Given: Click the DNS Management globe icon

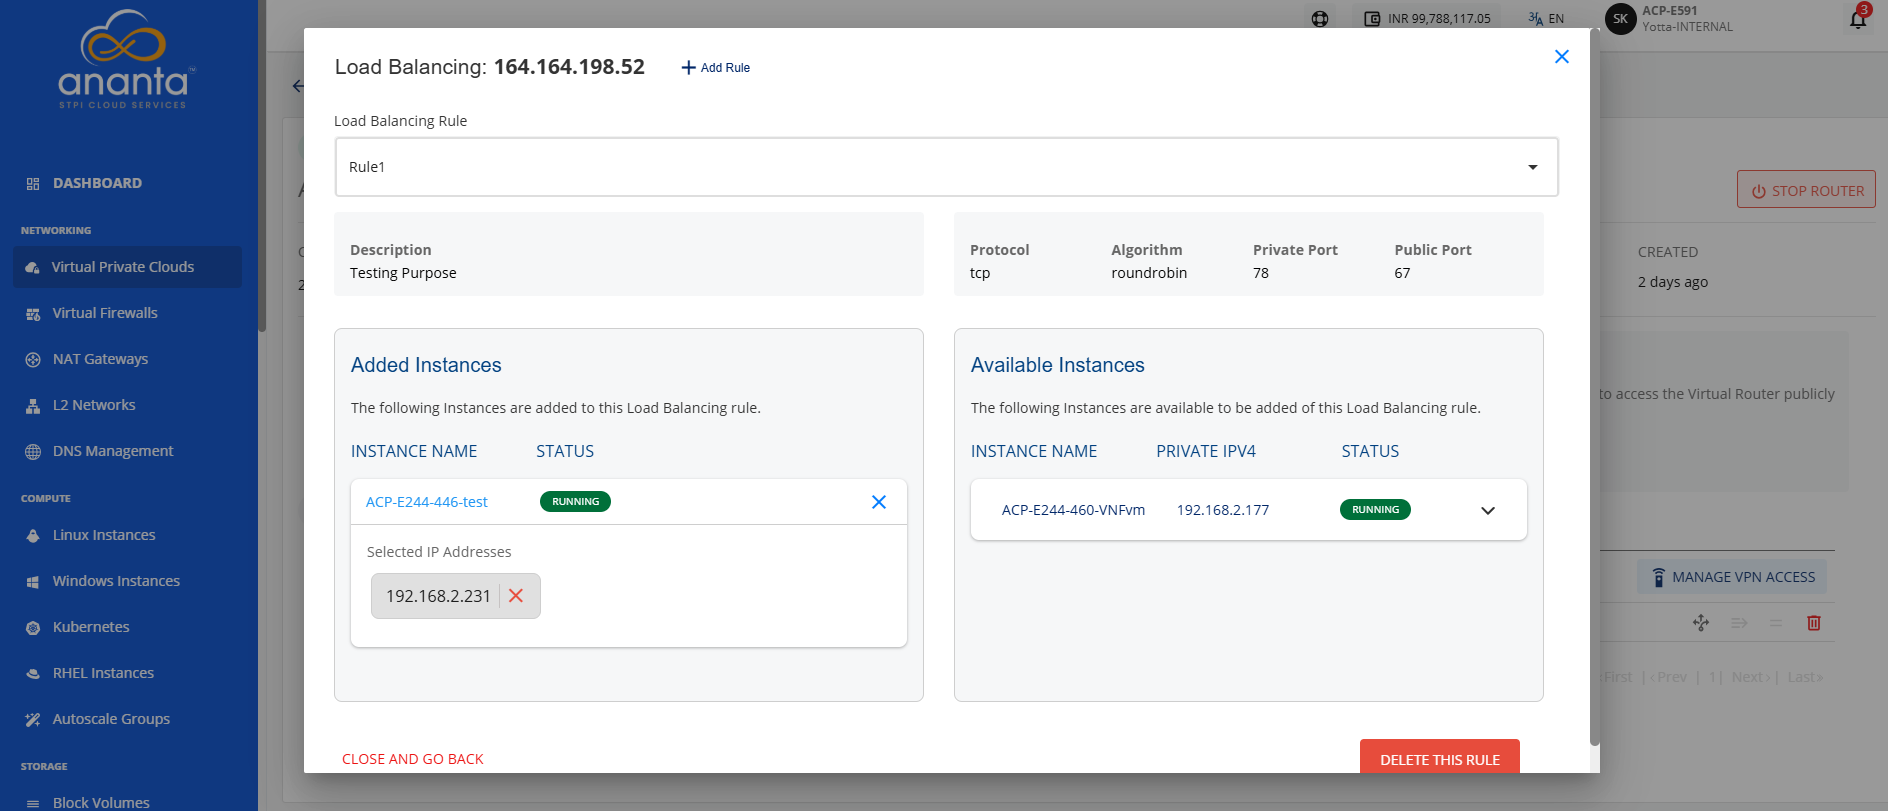Looking at the screenshot, I should 33,452.
